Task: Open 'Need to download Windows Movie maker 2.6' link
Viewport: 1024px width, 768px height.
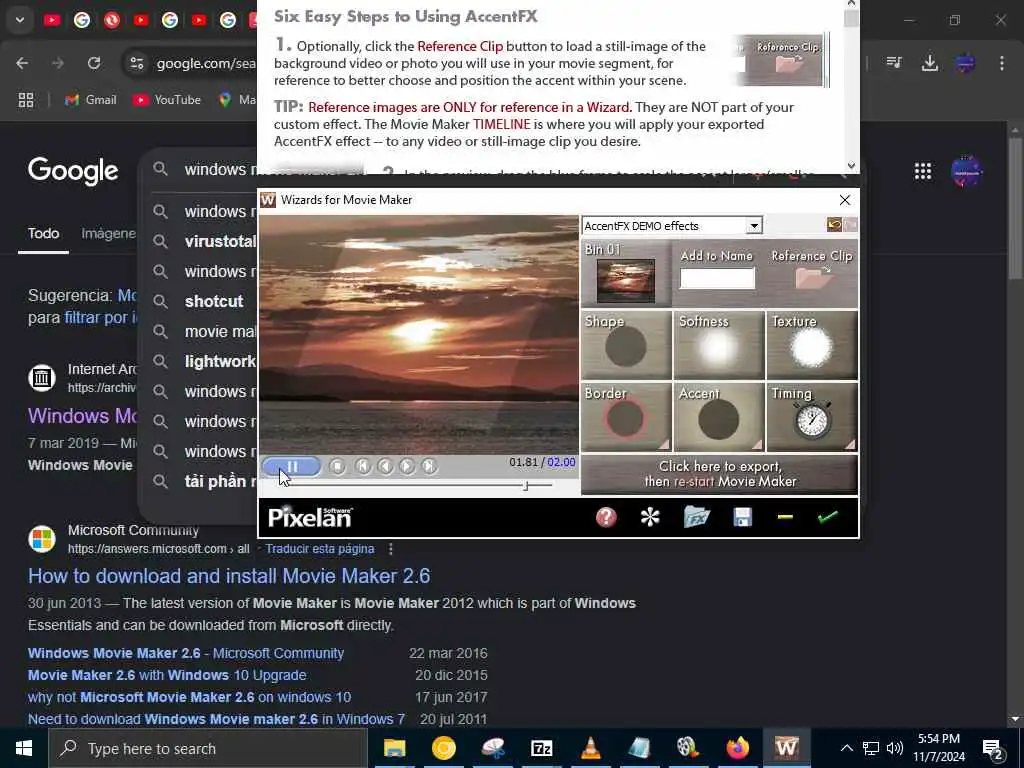Action: coord(216,720)
